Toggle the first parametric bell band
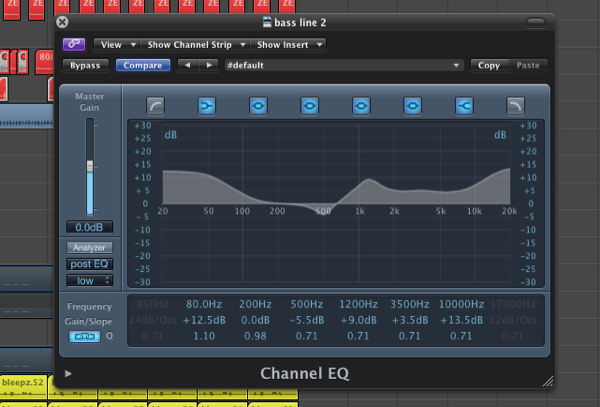This screenshot has height=407, width=600. click(258, 104)
